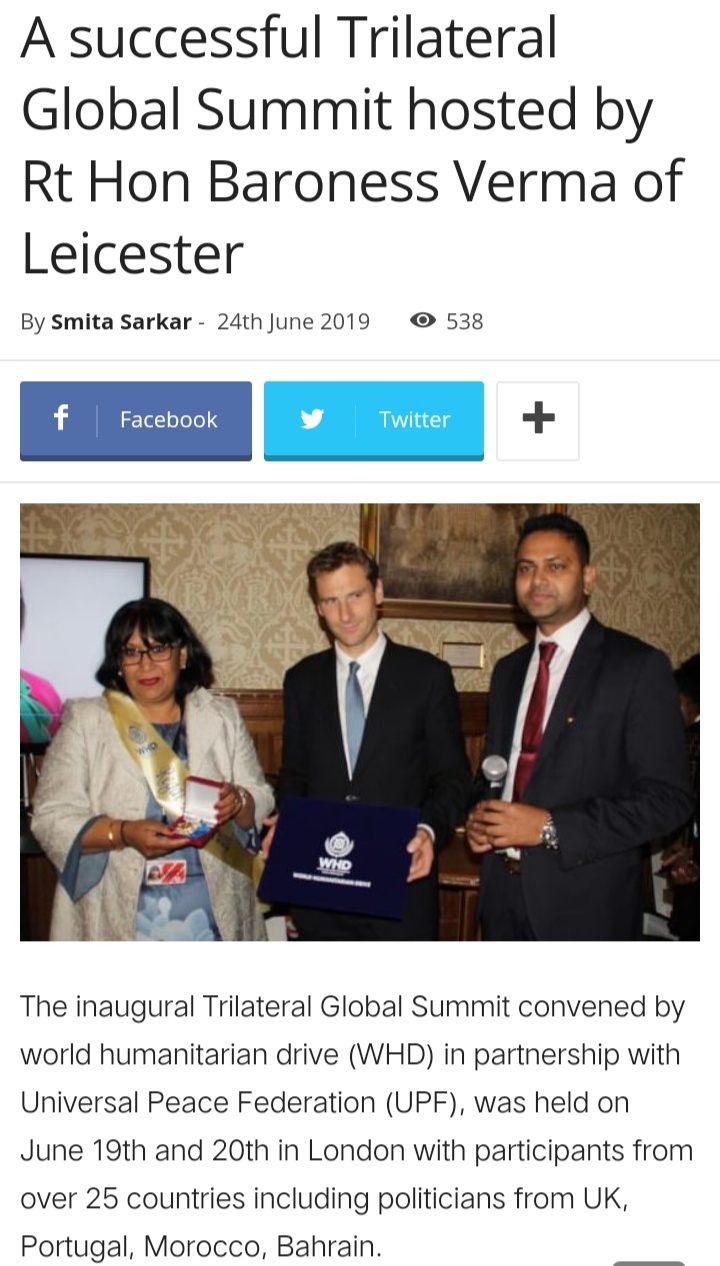Click the inaugural summit intro paragraph

click(357, 1126)
